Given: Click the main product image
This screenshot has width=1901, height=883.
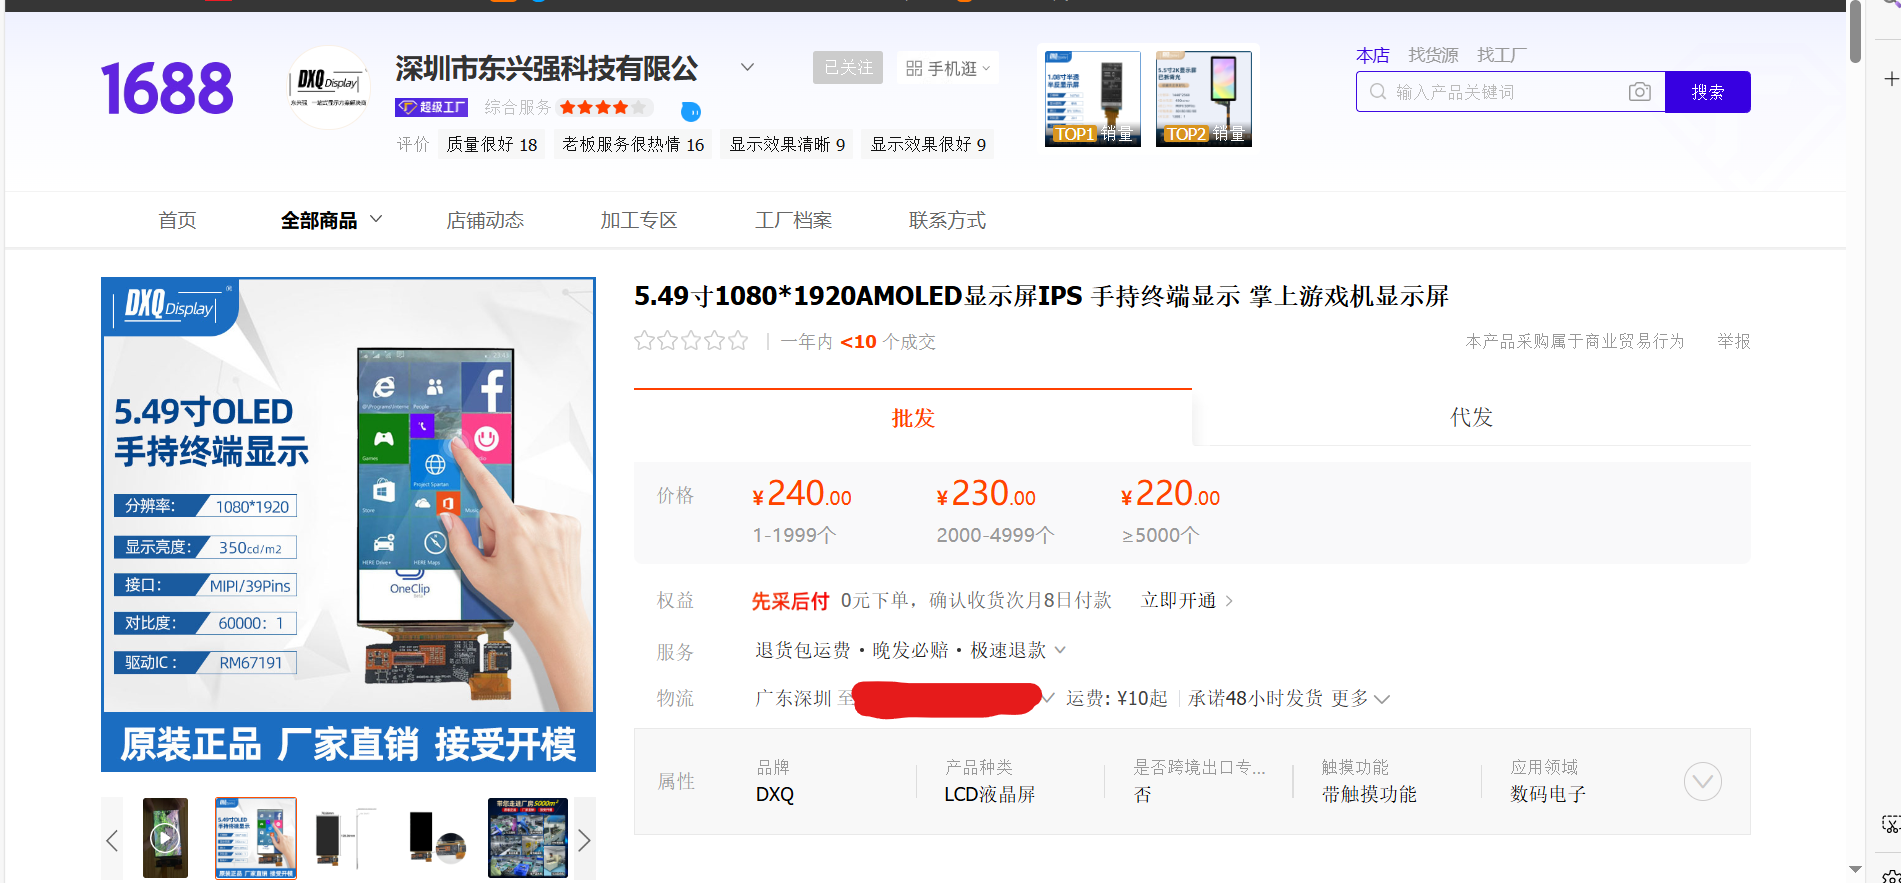Looking at the screenshot, I should pos(348,524).
